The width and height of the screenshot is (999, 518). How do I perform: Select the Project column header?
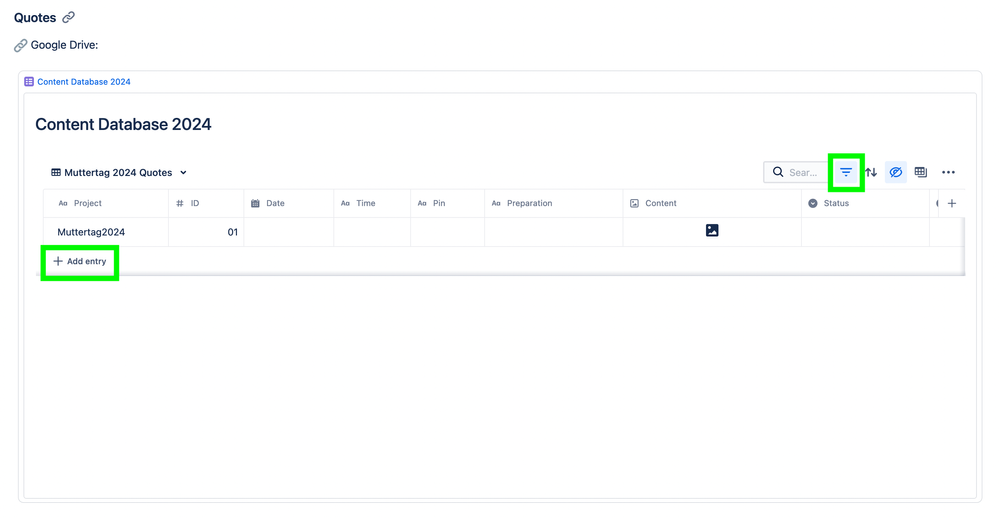106,203
